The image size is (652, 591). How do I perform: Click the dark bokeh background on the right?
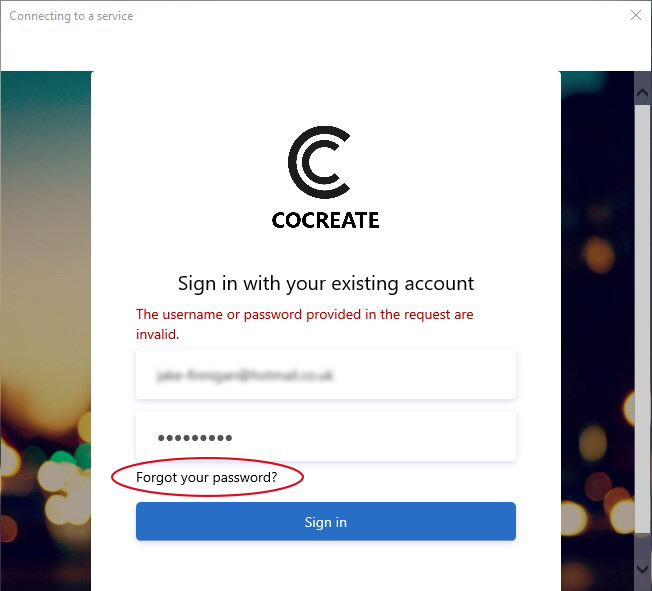pos(597,331)
